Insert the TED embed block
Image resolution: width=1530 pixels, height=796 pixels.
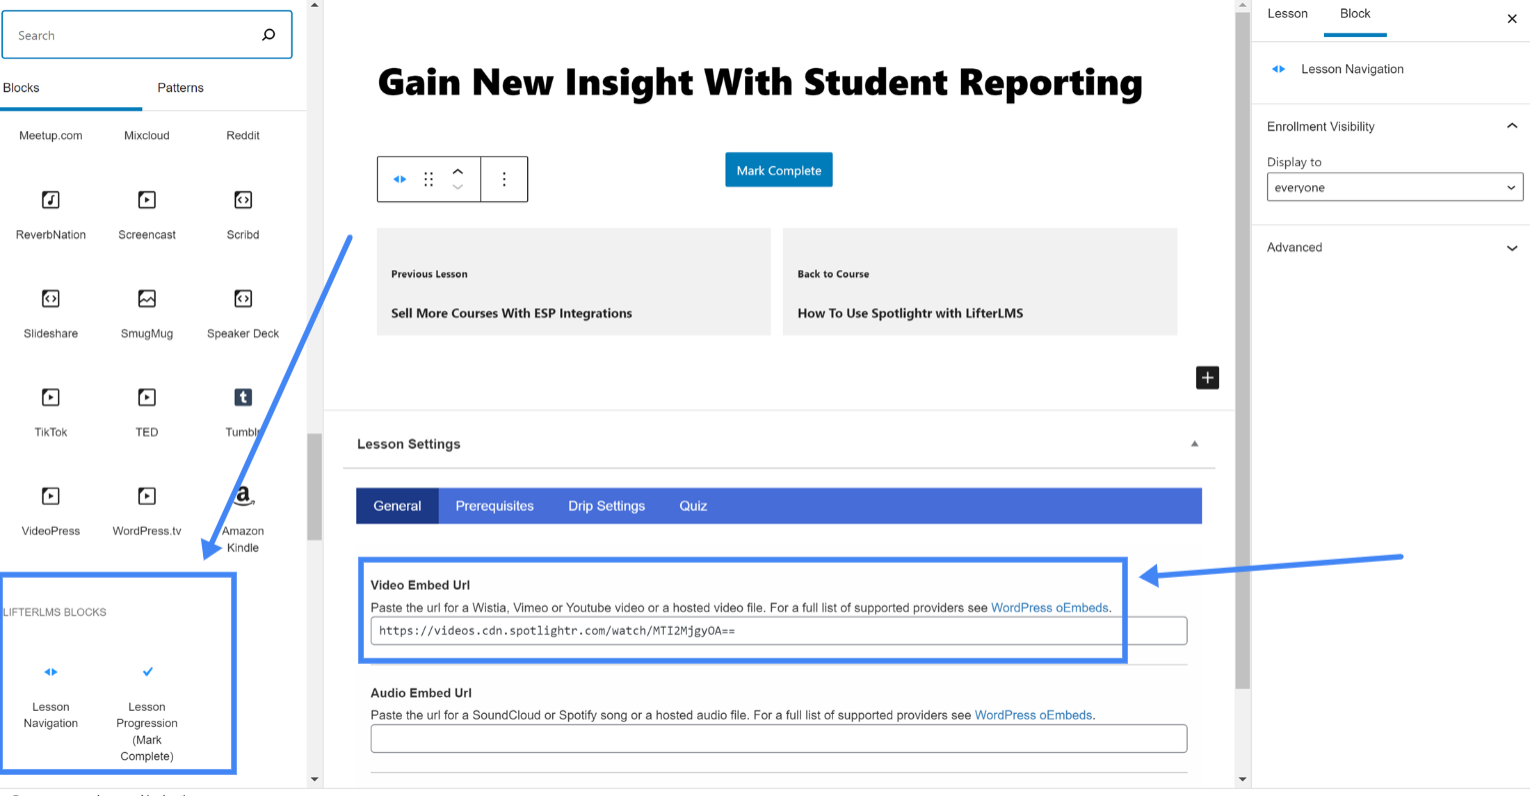tap(146, 413)
